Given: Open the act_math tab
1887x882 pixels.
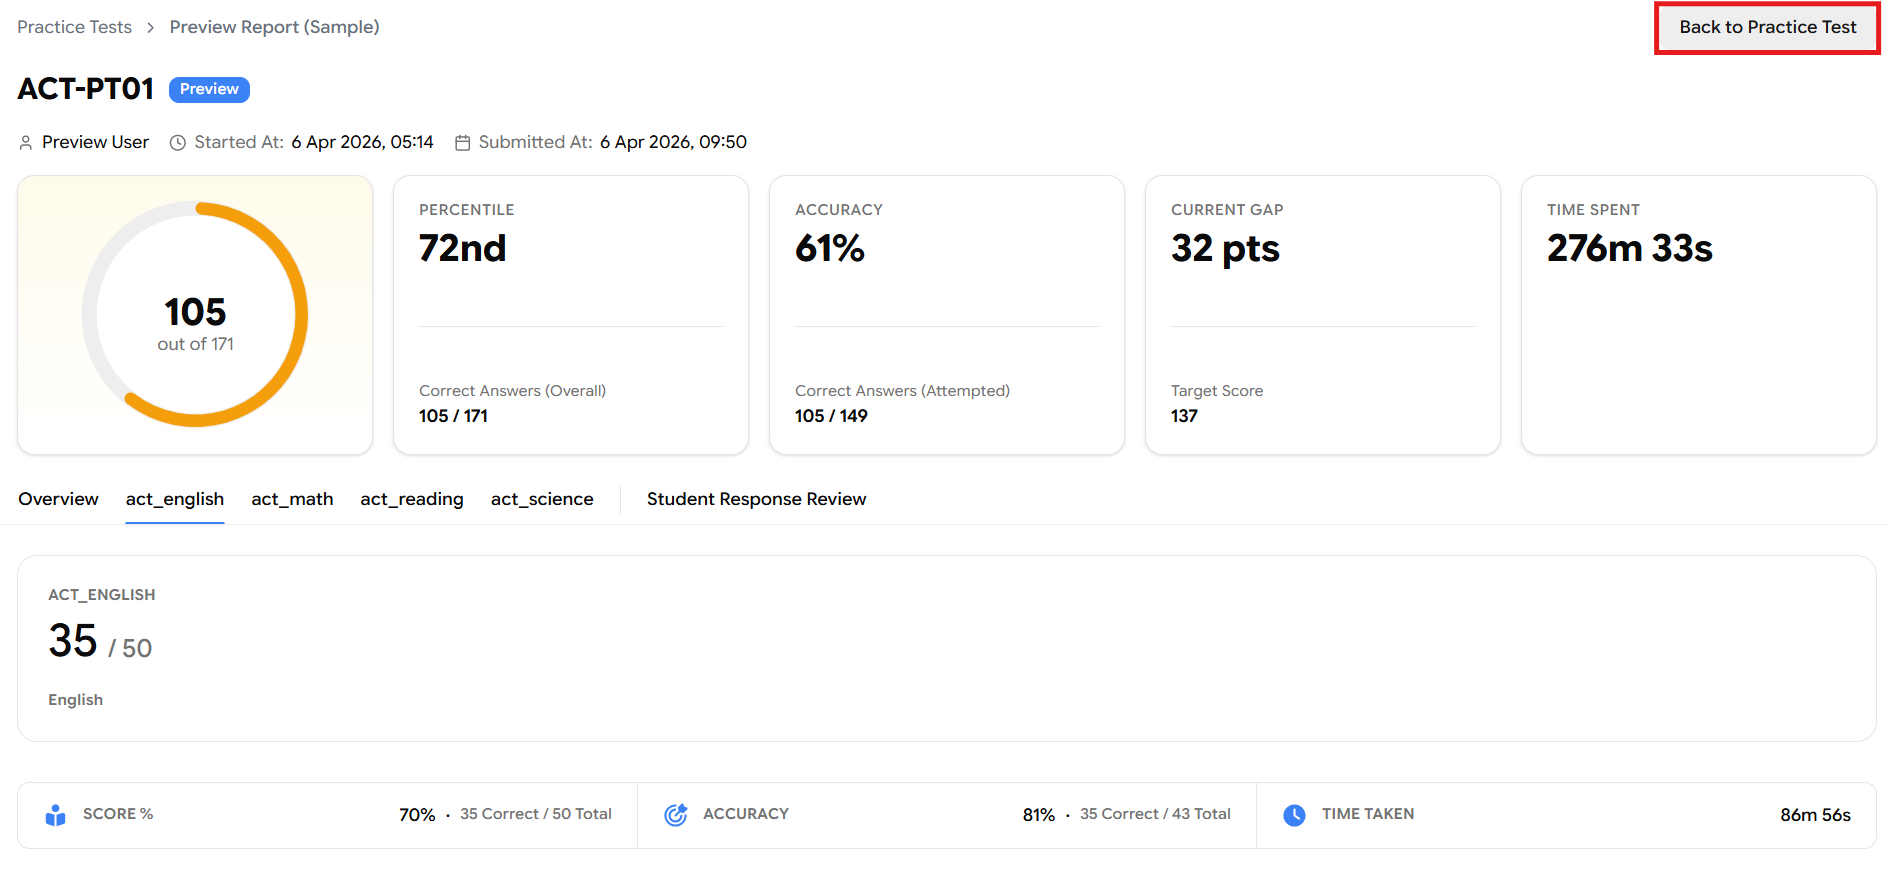Looking at the screenshot, I should point(292,499).
